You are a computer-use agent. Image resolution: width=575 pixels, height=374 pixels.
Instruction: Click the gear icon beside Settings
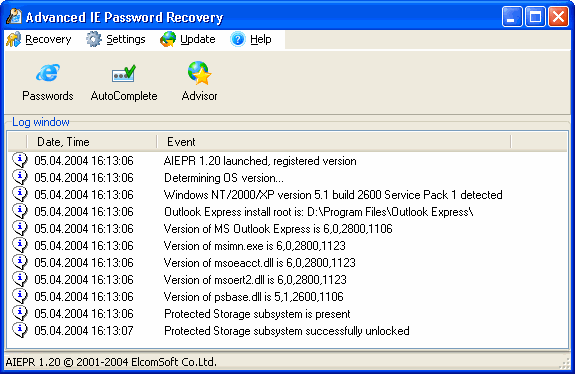[x=94, y=39]
